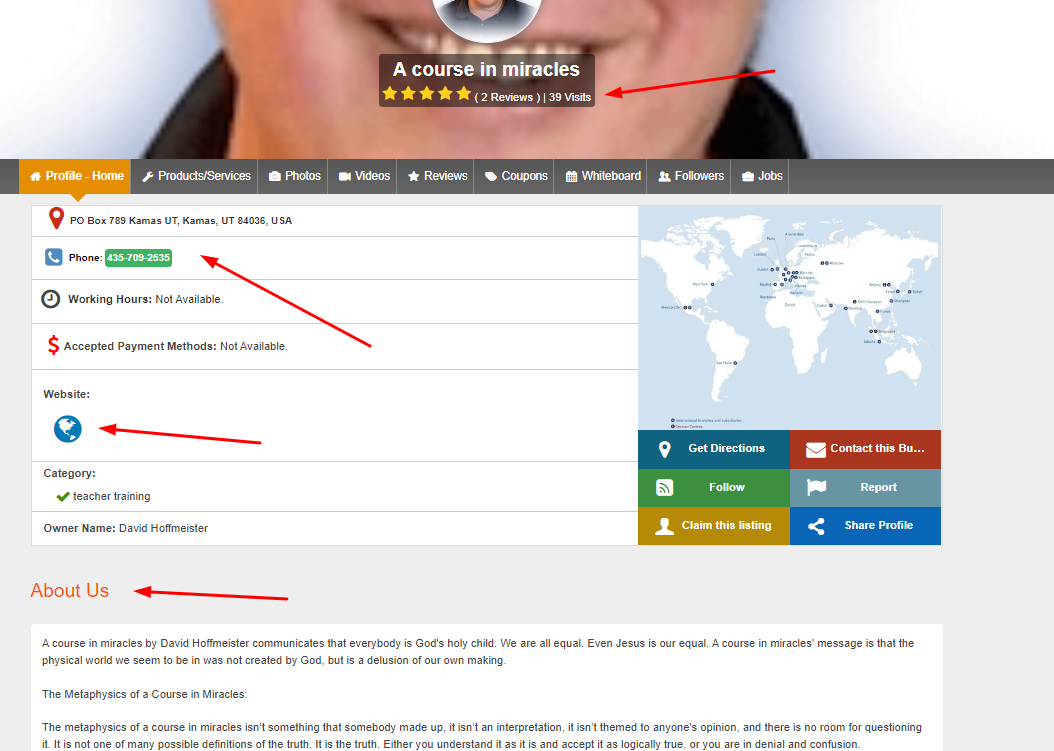Open the Coupons tab
Viewport: 1054px width, 751px height.
coord(514,176)
